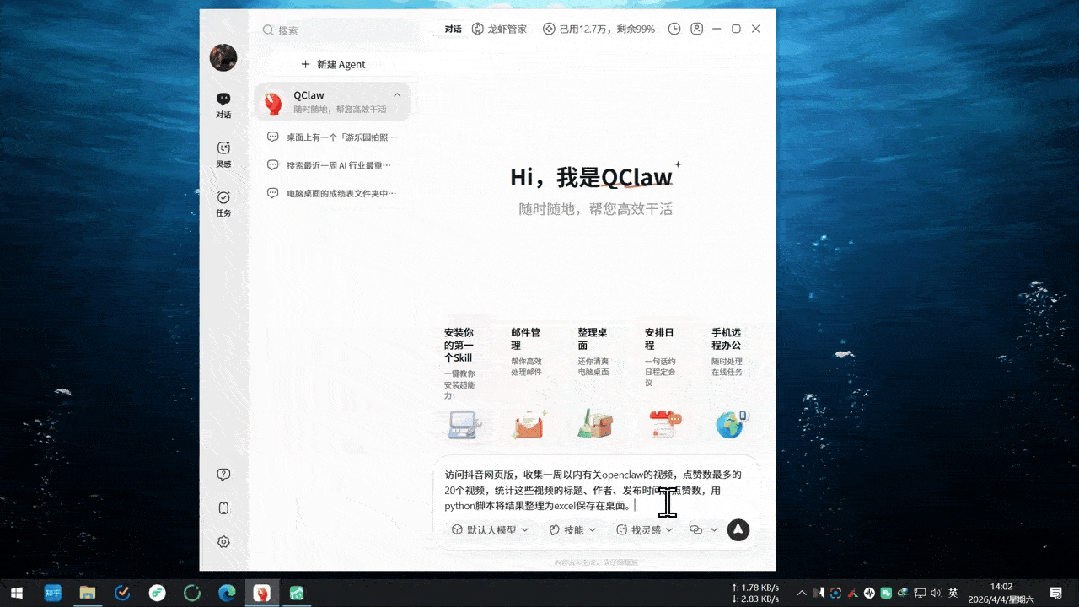Image resolution: width=1079 pixels, height=607 pixels.
Task: Open the account icon in the top bar
Action: click(x=696, y=29)
